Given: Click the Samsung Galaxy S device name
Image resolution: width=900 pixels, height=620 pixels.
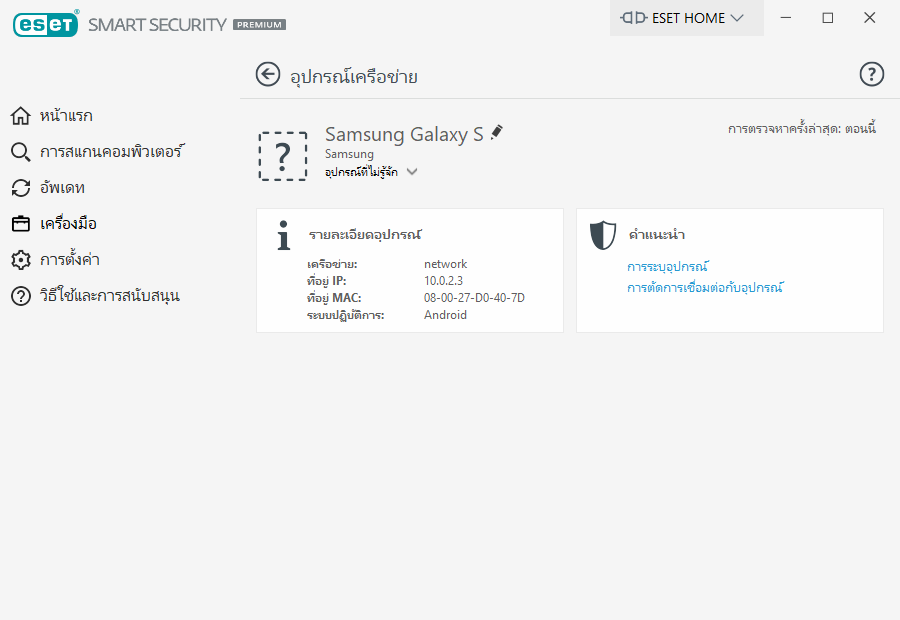Looking at the screenshot, I should coord(404,134).
